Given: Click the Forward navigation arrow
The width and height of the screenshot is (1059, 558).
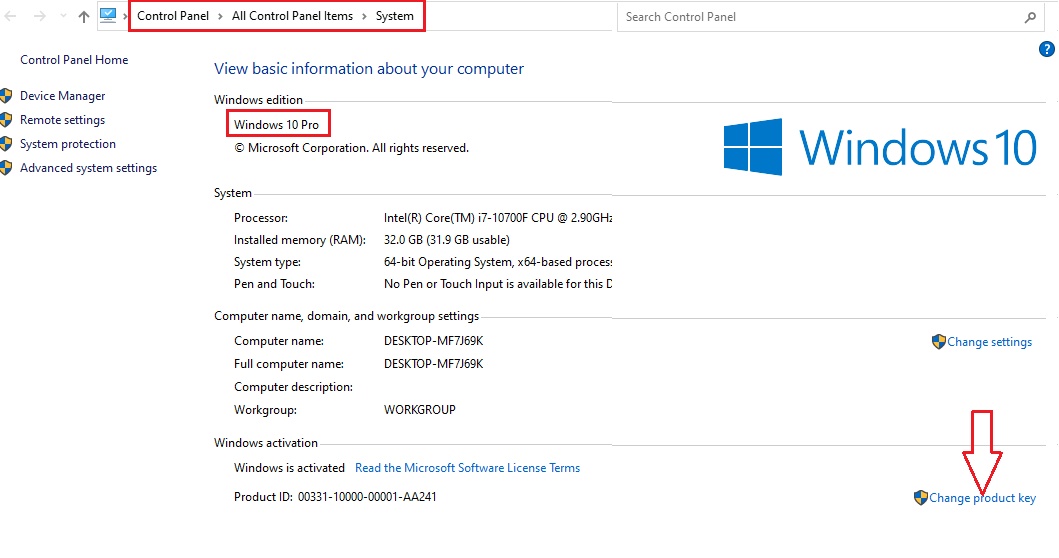Looking at the screenshot, I should (x=40, y=16).
